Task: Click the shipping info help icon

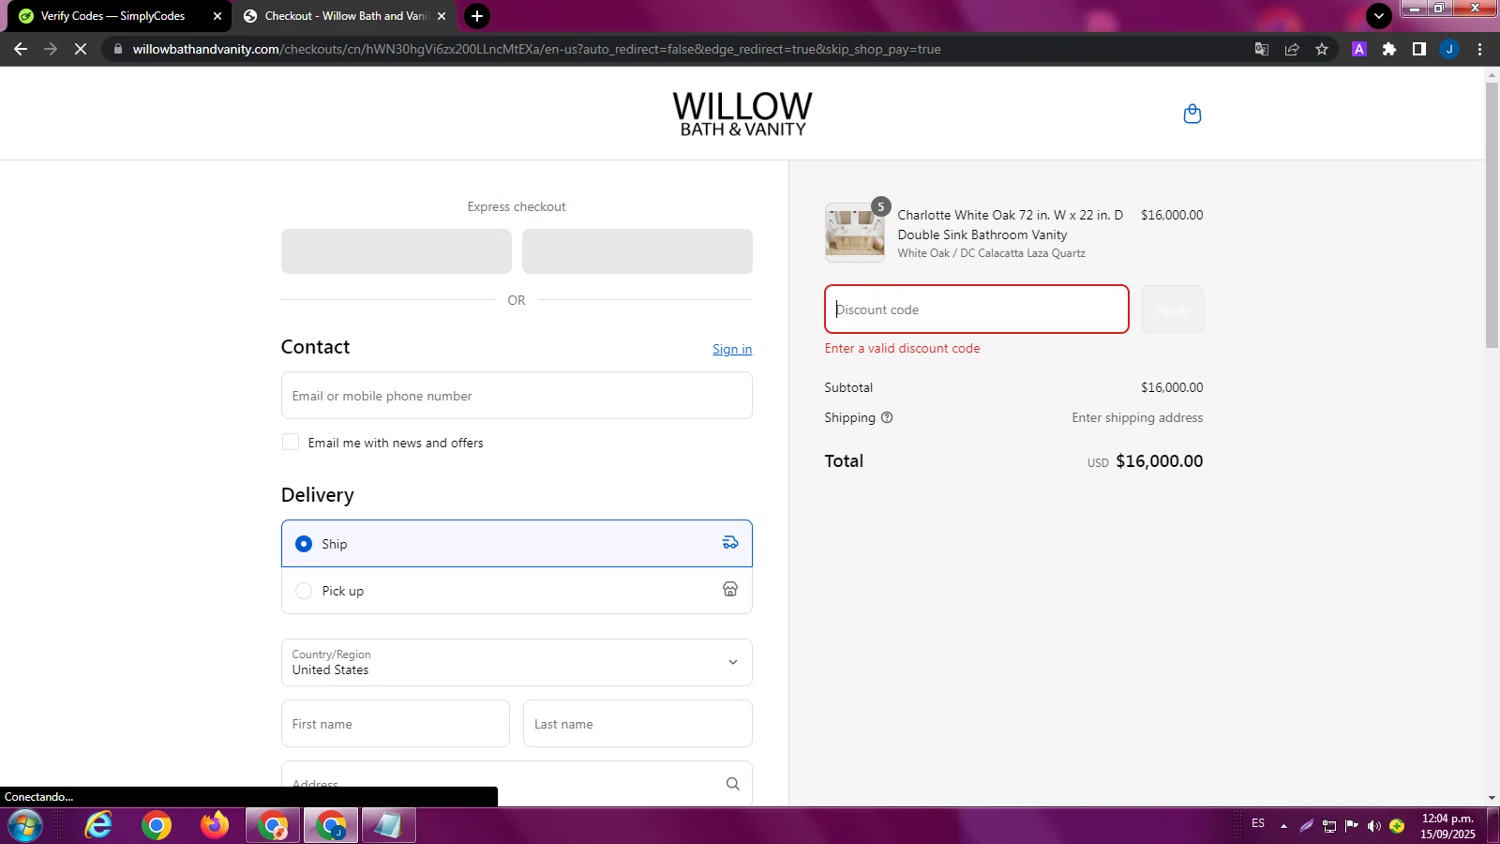Action: click(x=887, y=418)
